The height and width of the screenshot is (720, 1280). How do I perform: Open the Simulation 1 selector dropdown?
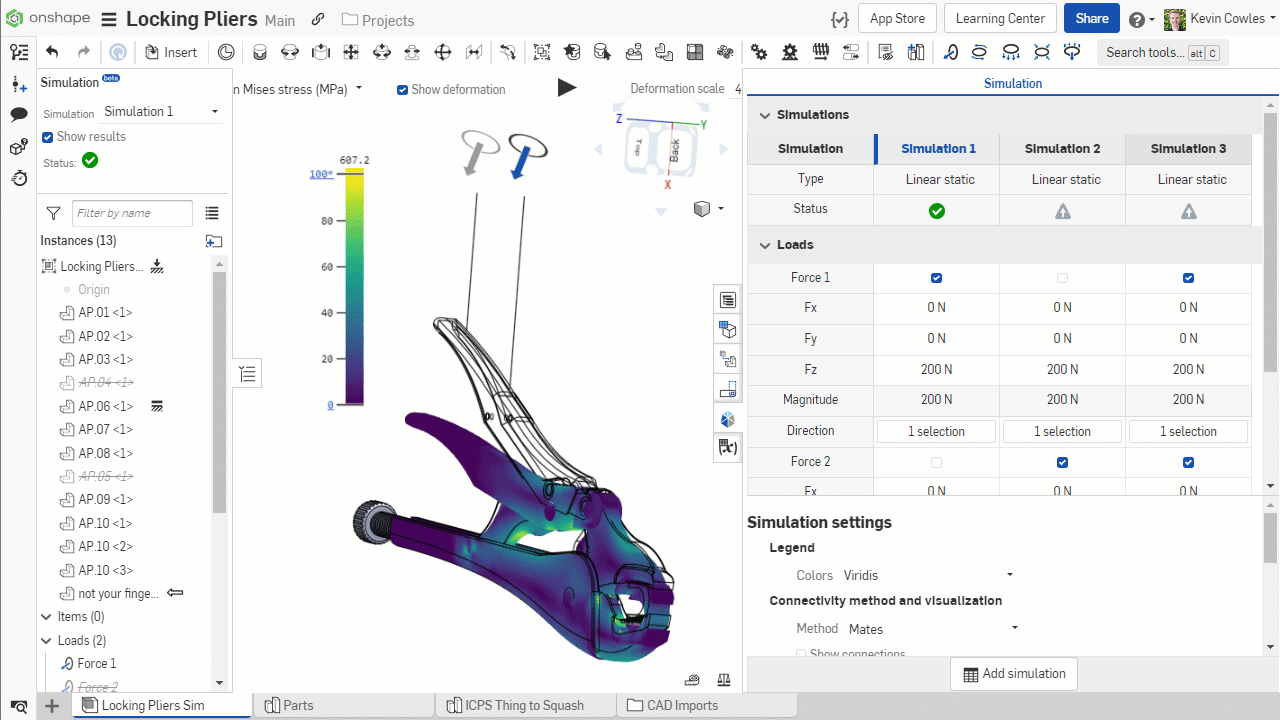tap(162, 112)
